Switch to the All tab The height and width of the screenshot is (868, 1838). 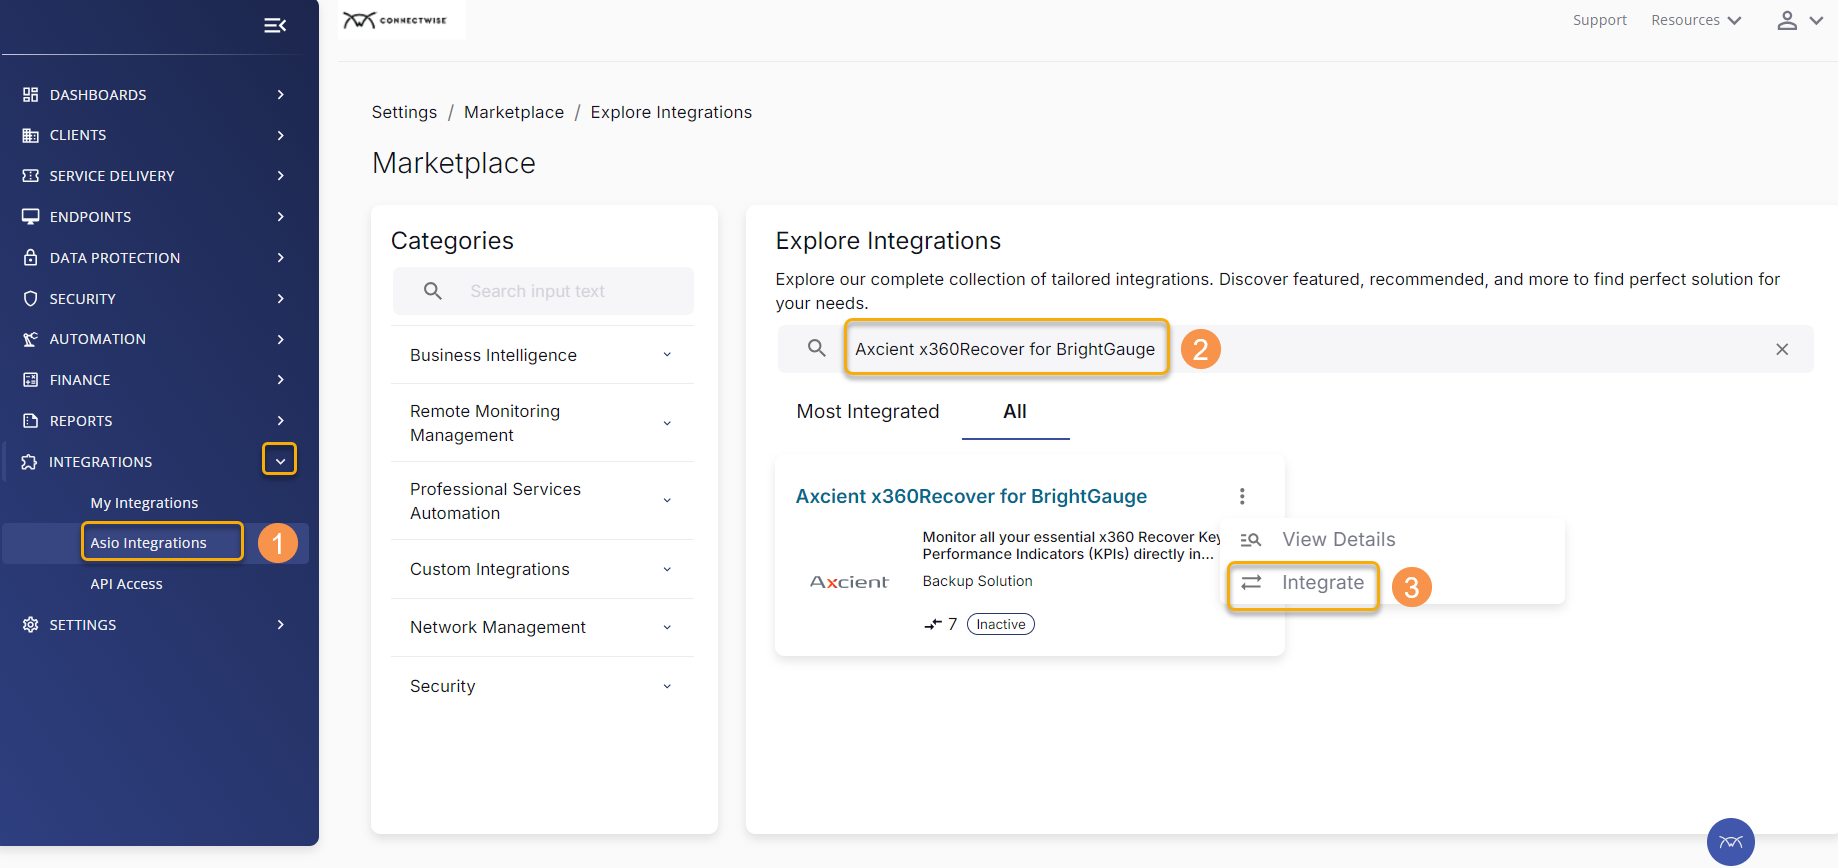click(1015, 411)
